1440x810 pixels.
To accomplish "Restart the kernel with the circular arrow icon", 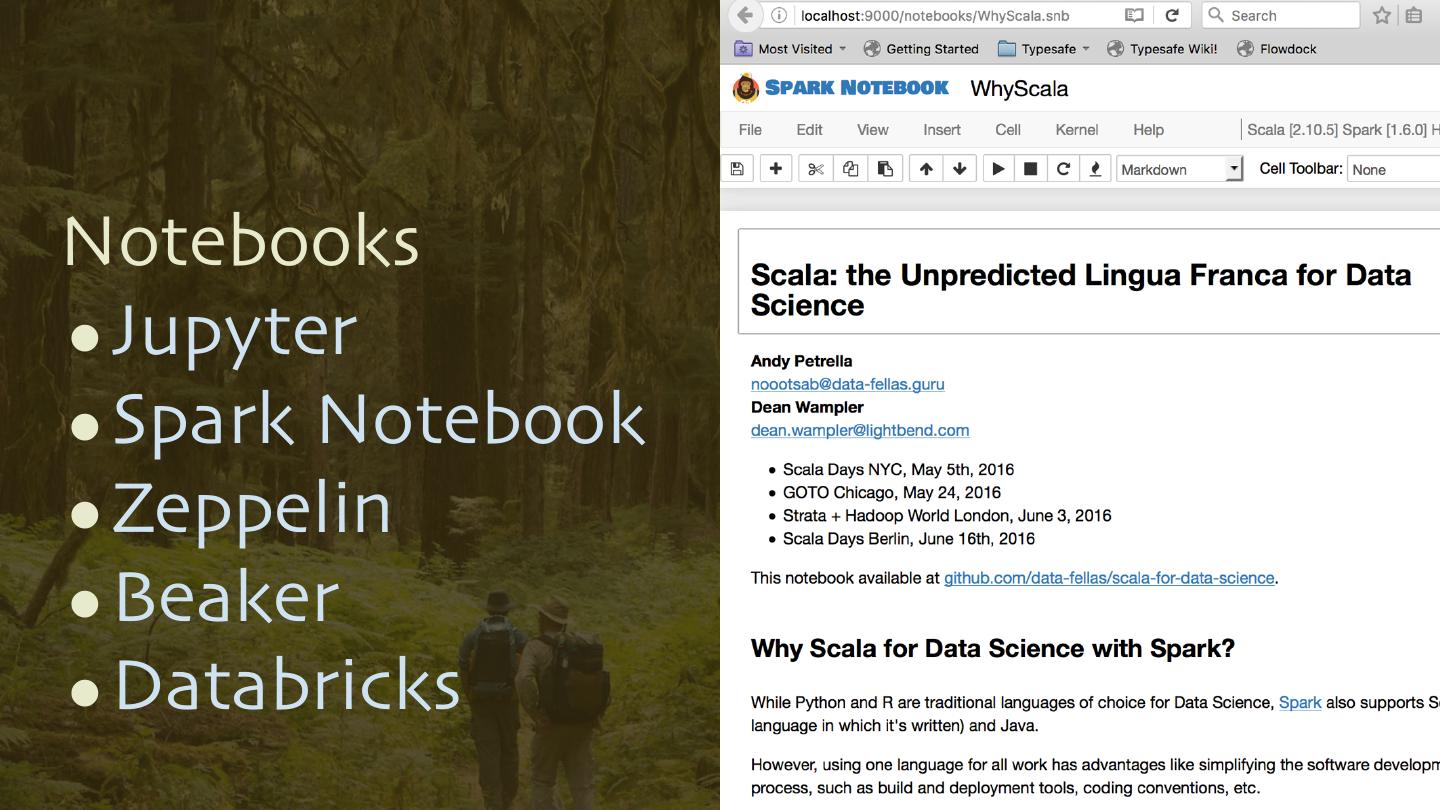I will (1063, 169).
